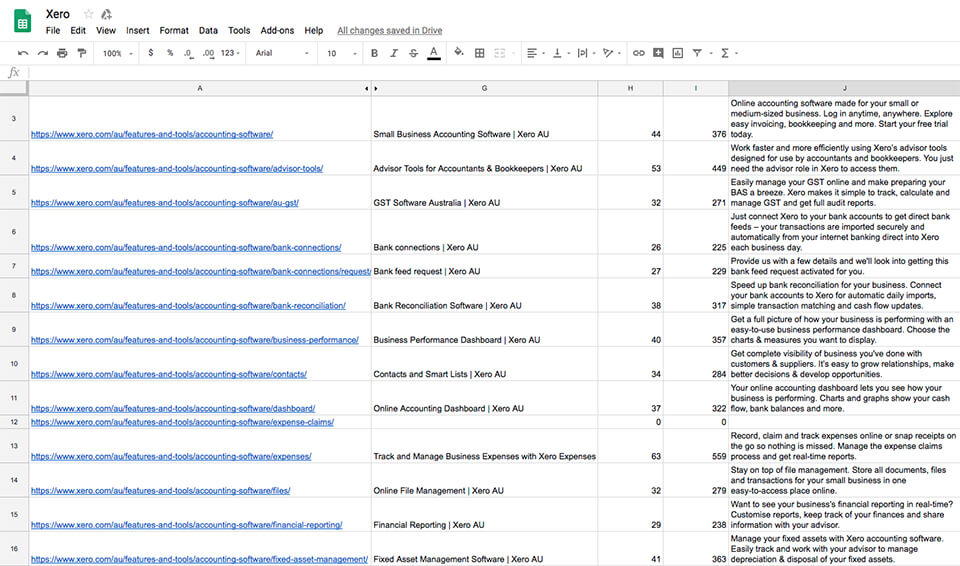
Task: Open the Google Sheets home icon
Action: click(x=23, y=21)
